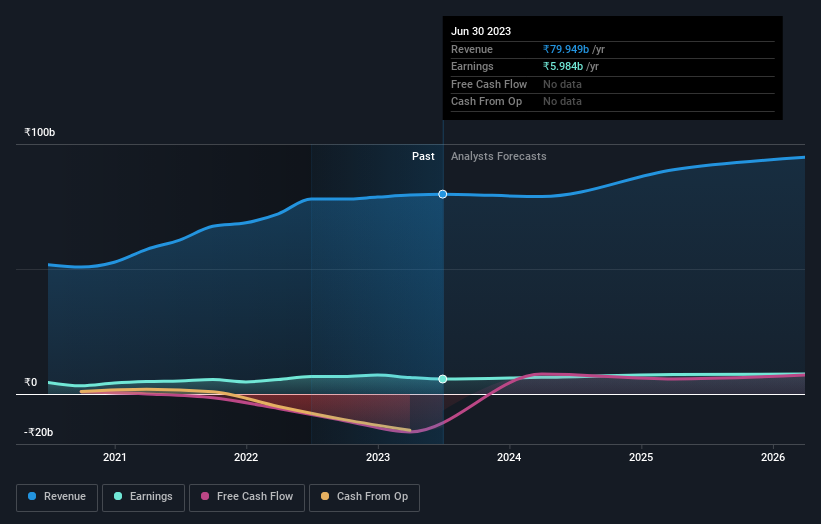Toggle the Revenue legend series
Screen dimensions: 821x524
tap(57, 497)
